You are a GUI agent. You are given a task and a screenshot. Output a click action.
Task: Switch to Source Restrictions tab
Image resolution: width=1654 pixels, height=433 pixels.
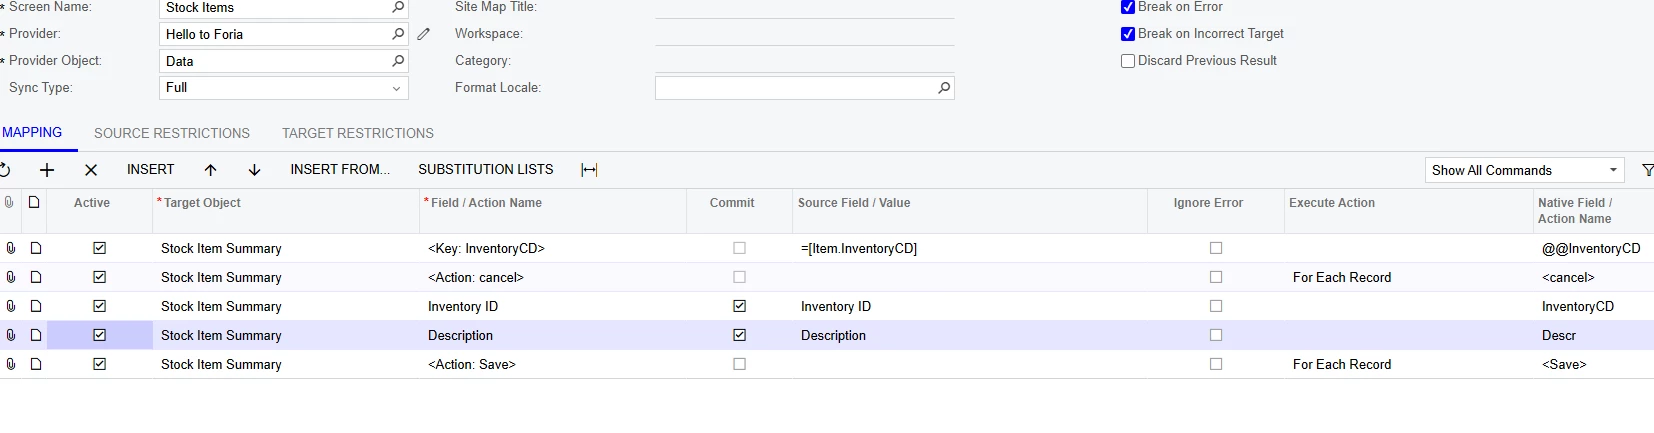[x=172, y=133]
